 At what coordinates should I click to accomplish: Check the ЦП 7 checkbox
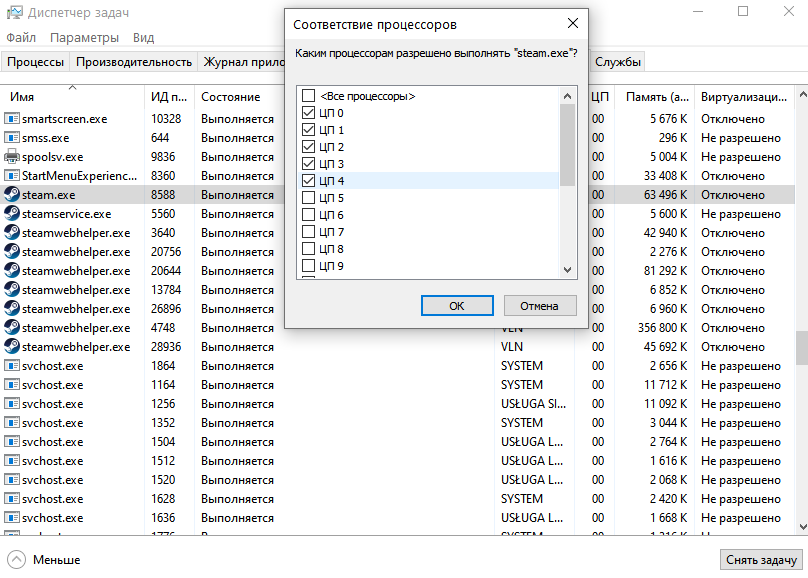click(308, 232)
